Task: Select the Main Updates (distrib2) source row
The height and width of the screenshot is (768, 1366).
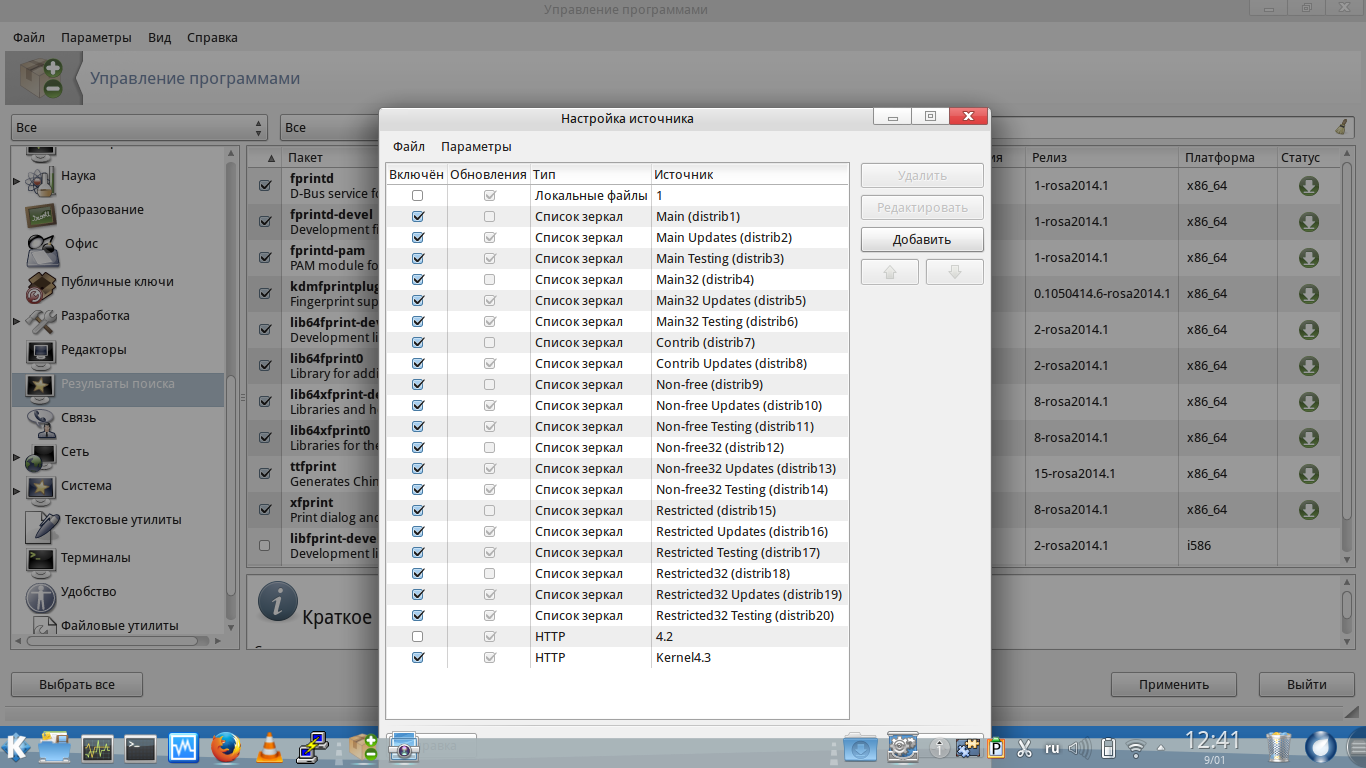Action: (723, 238)
